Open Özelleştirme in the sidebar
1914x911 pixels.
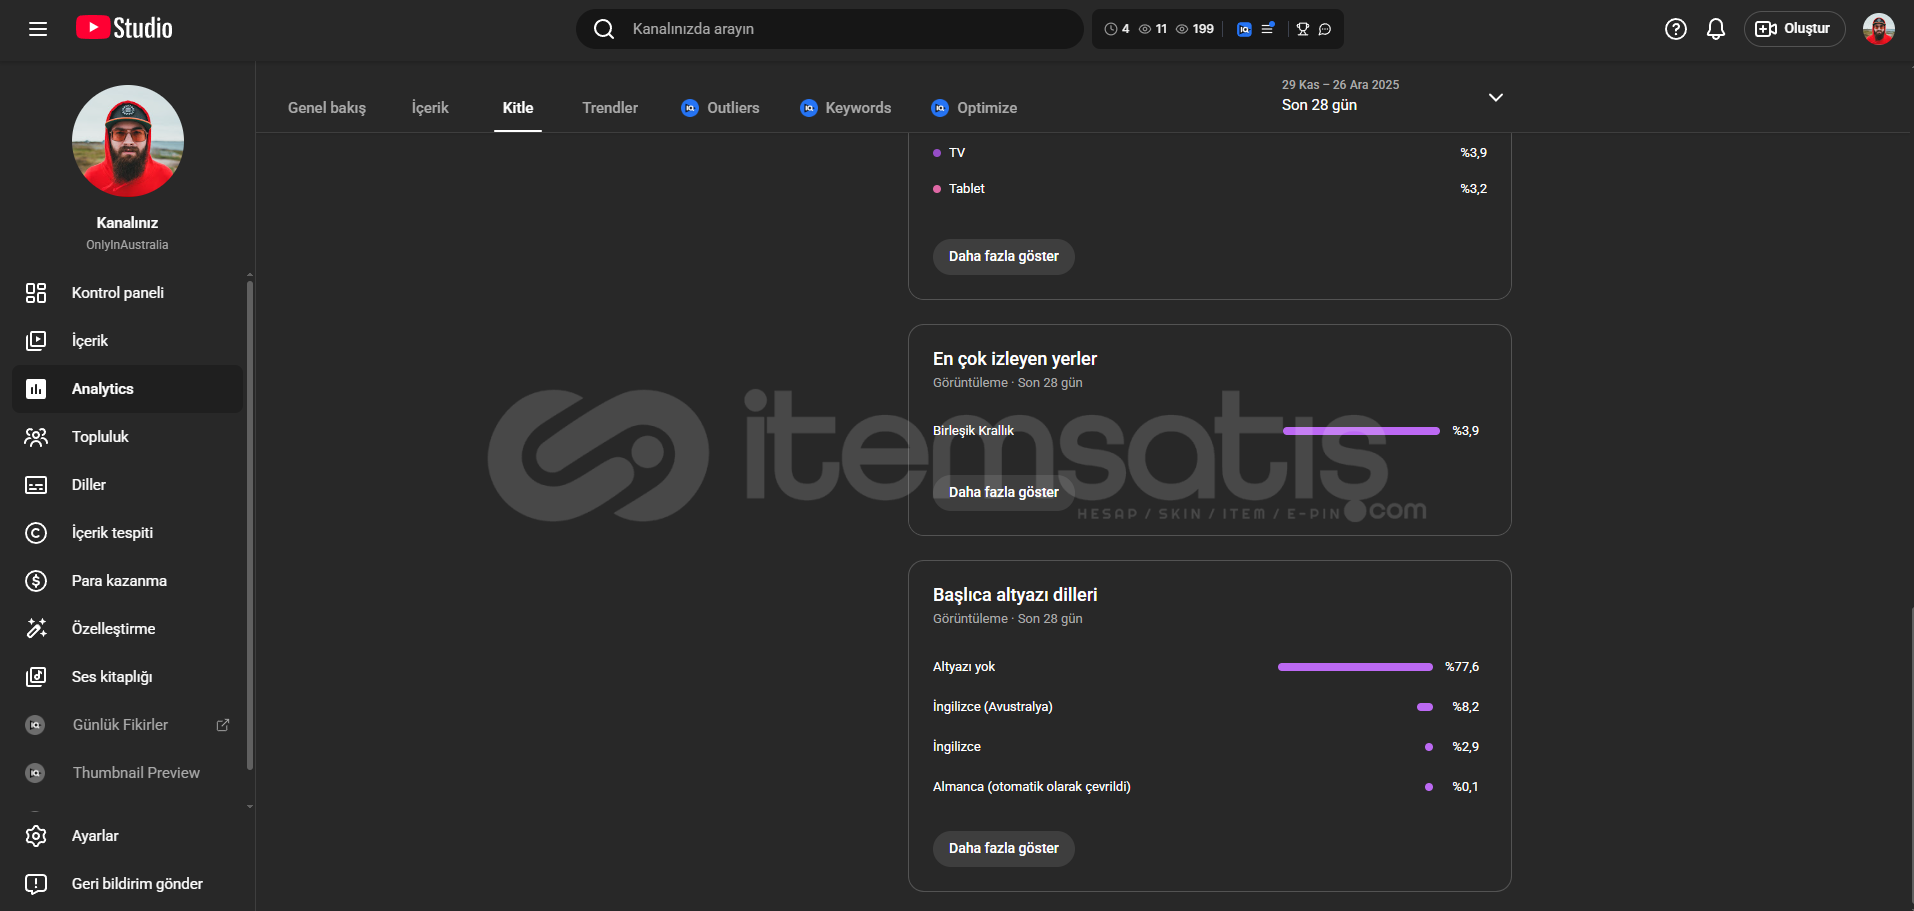[113, 629]
